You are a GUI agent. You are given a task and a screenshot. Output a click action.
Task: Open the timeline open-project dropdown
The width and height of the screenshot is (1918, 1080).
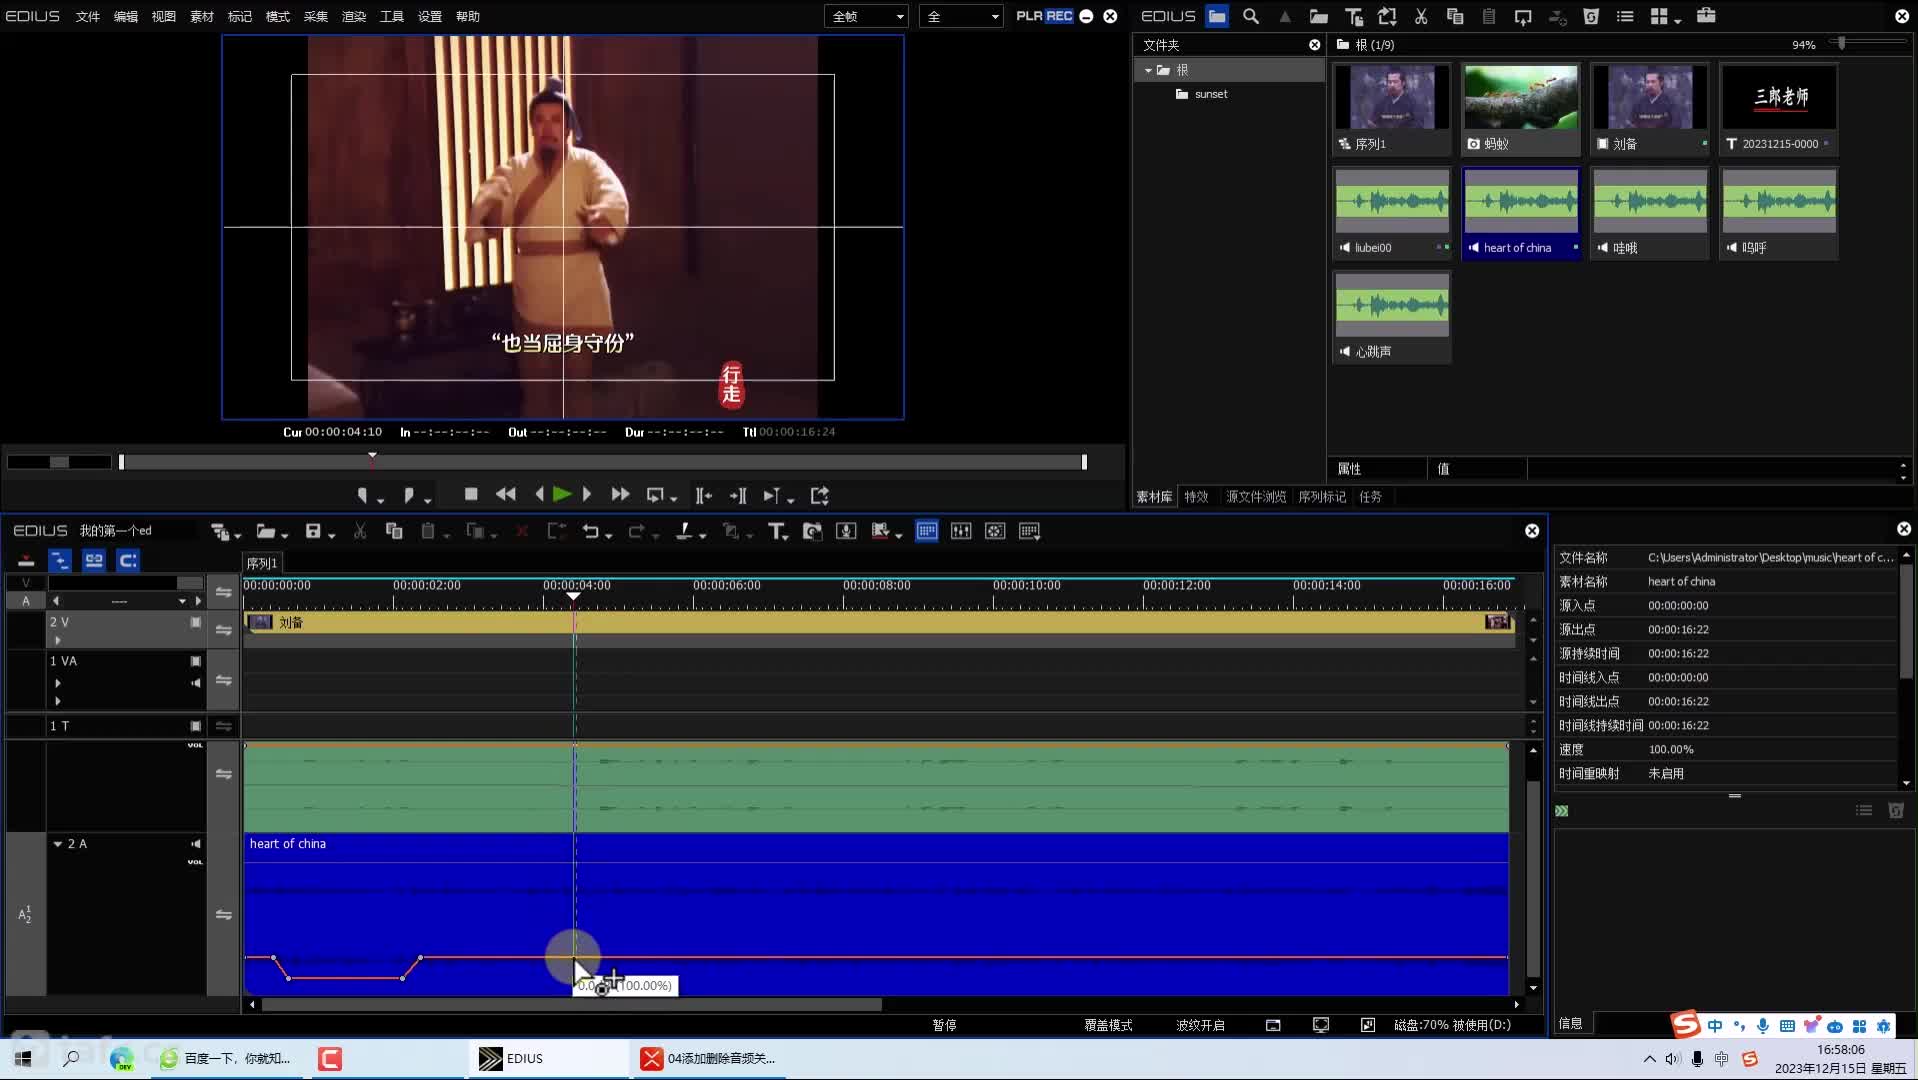click(284, 534)
